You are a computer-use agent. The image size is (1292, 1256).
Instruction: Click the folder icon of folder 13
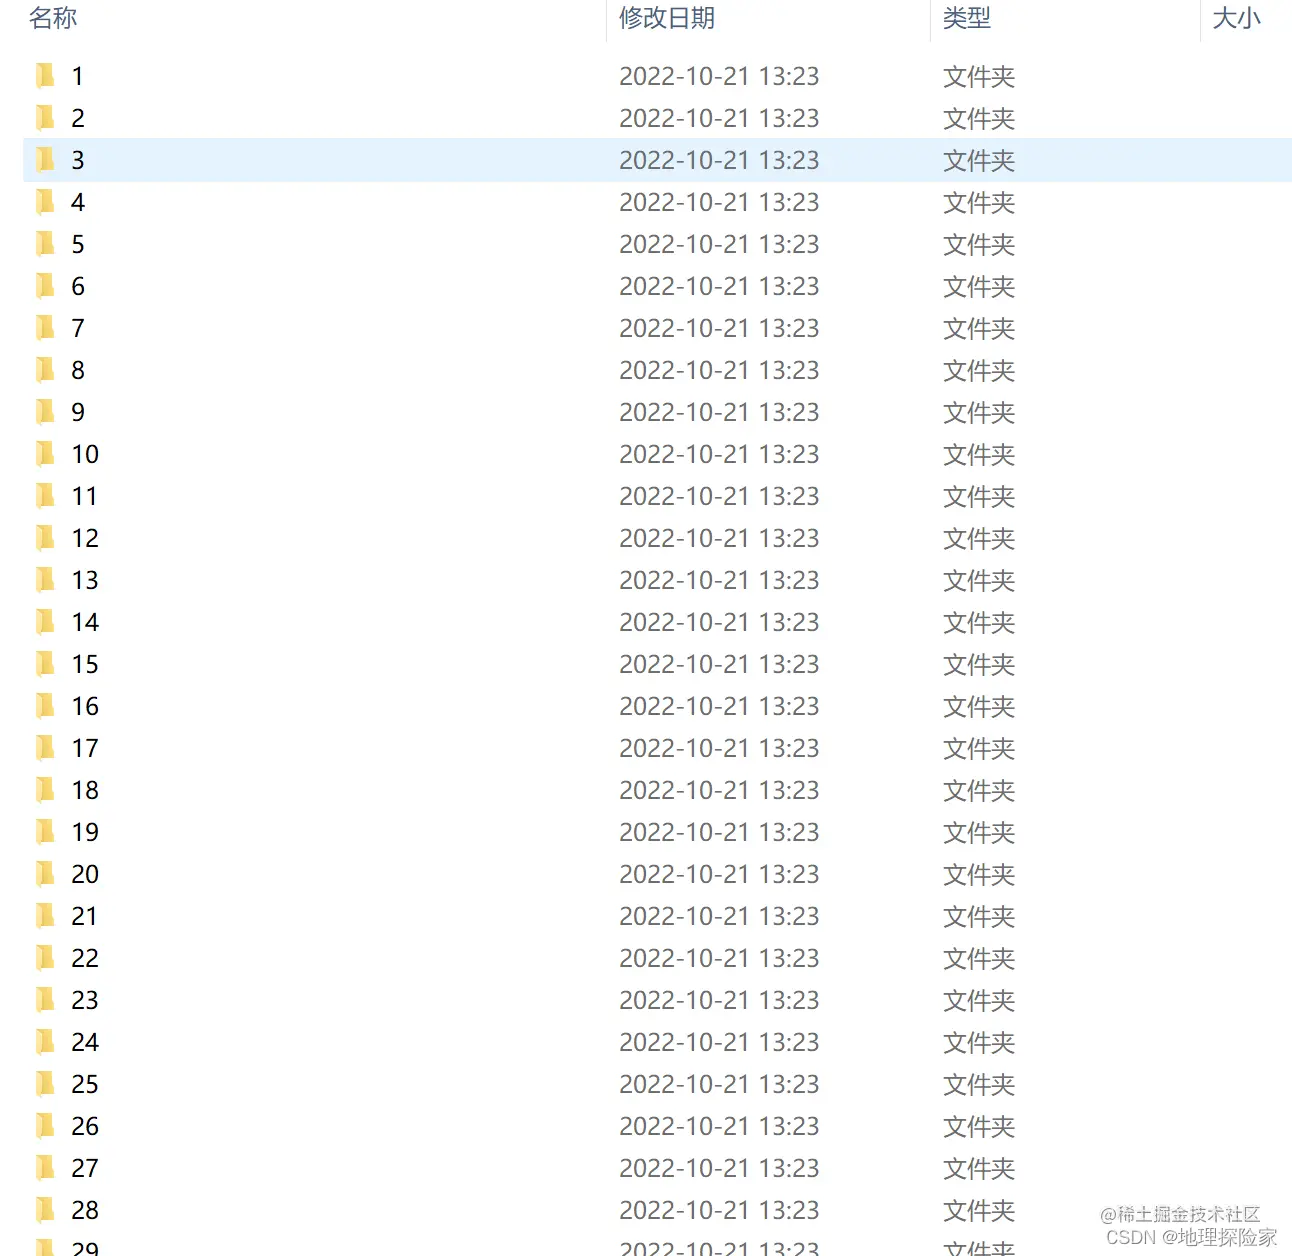pos(45,580)
